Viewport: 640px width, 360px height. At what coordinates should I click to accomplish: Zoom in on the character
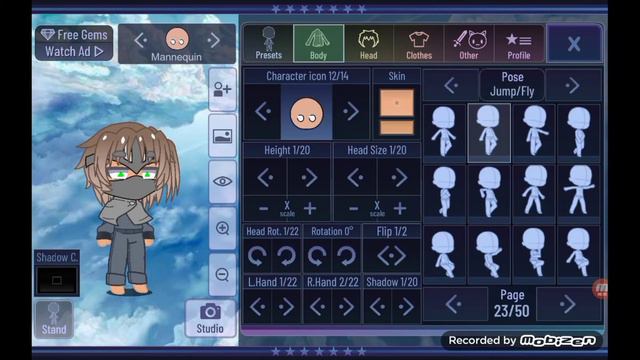222,228
